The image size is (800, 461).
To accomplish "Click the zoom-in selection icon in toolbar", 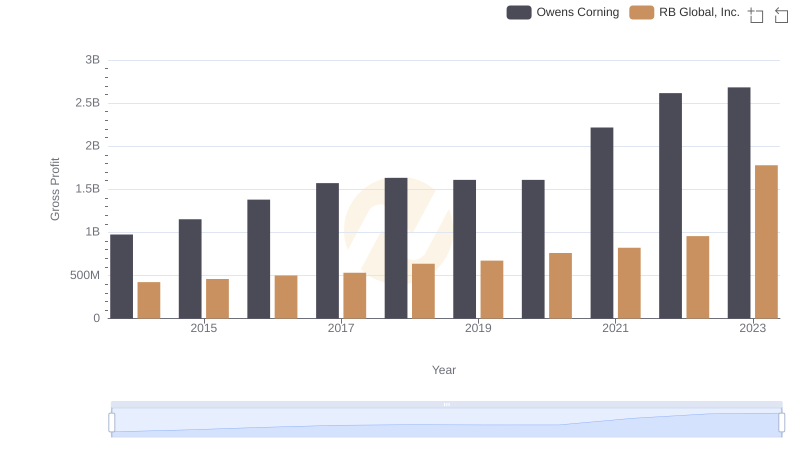I will point(756,14).
